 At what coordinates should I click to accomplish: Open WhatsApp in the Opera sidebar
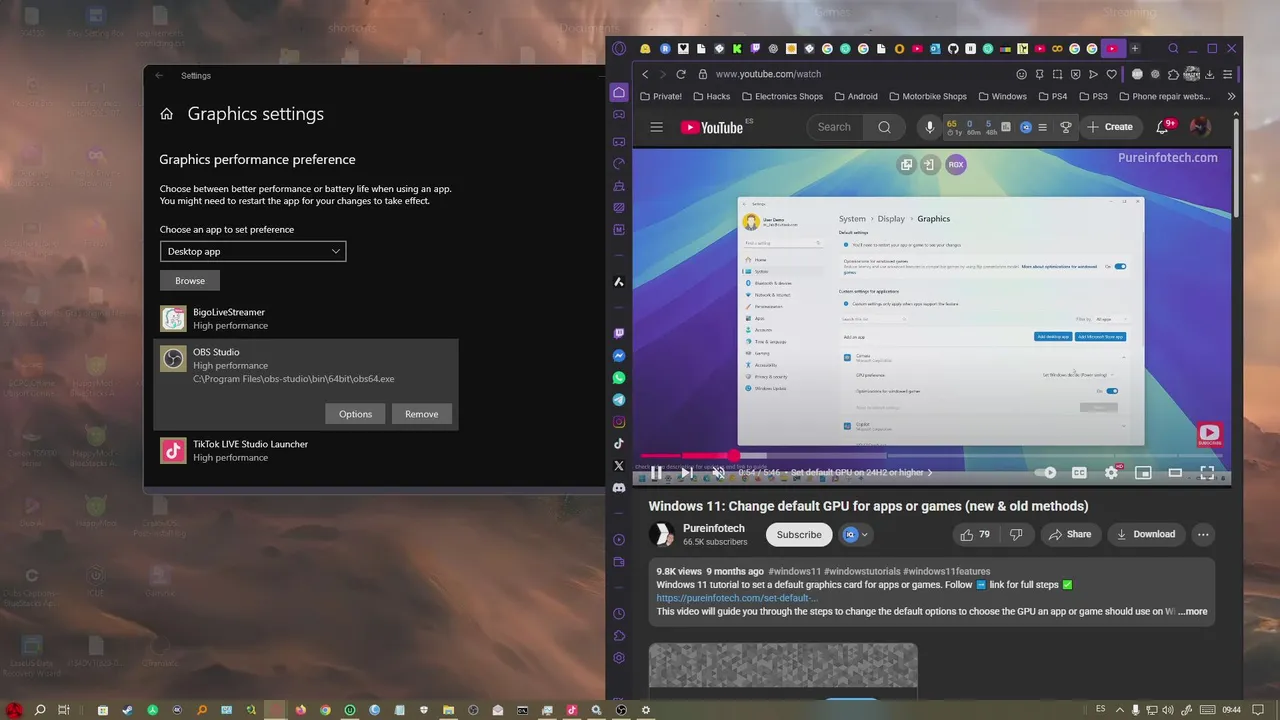(619, 378)
